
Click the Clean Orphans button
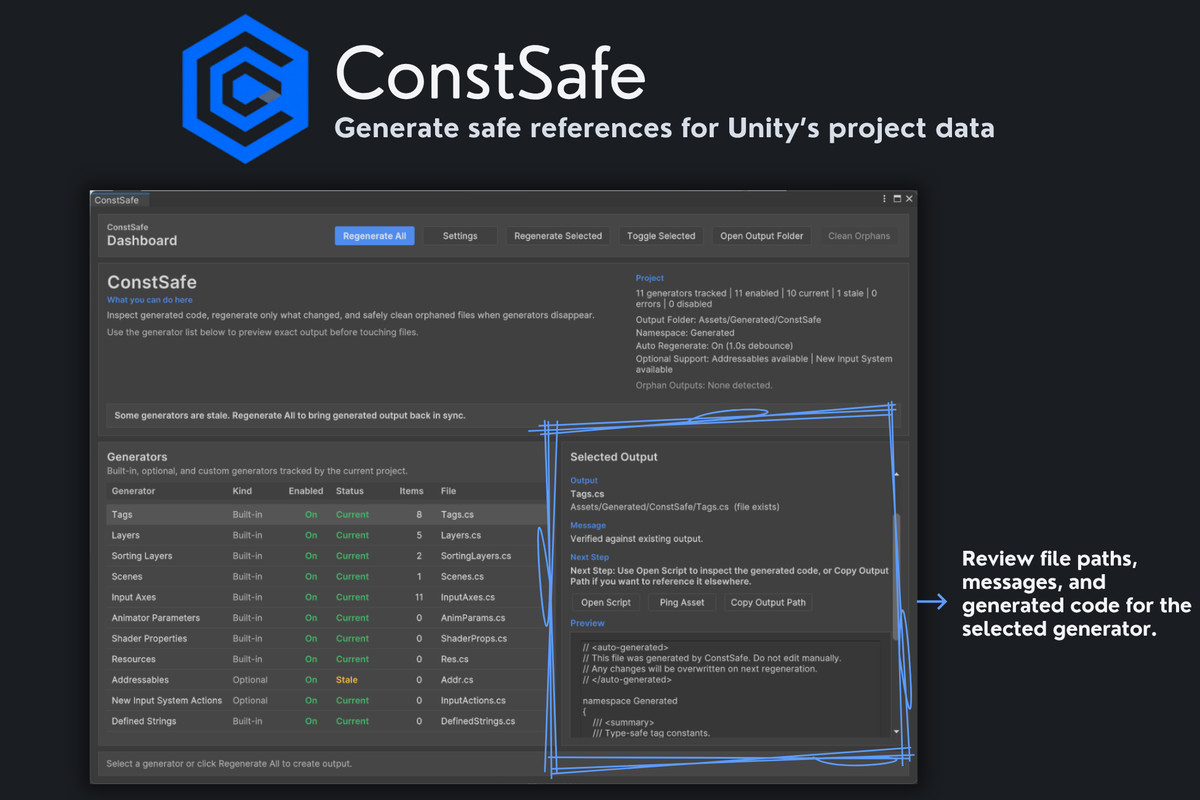pyautogui.click(x=859, y=236)
